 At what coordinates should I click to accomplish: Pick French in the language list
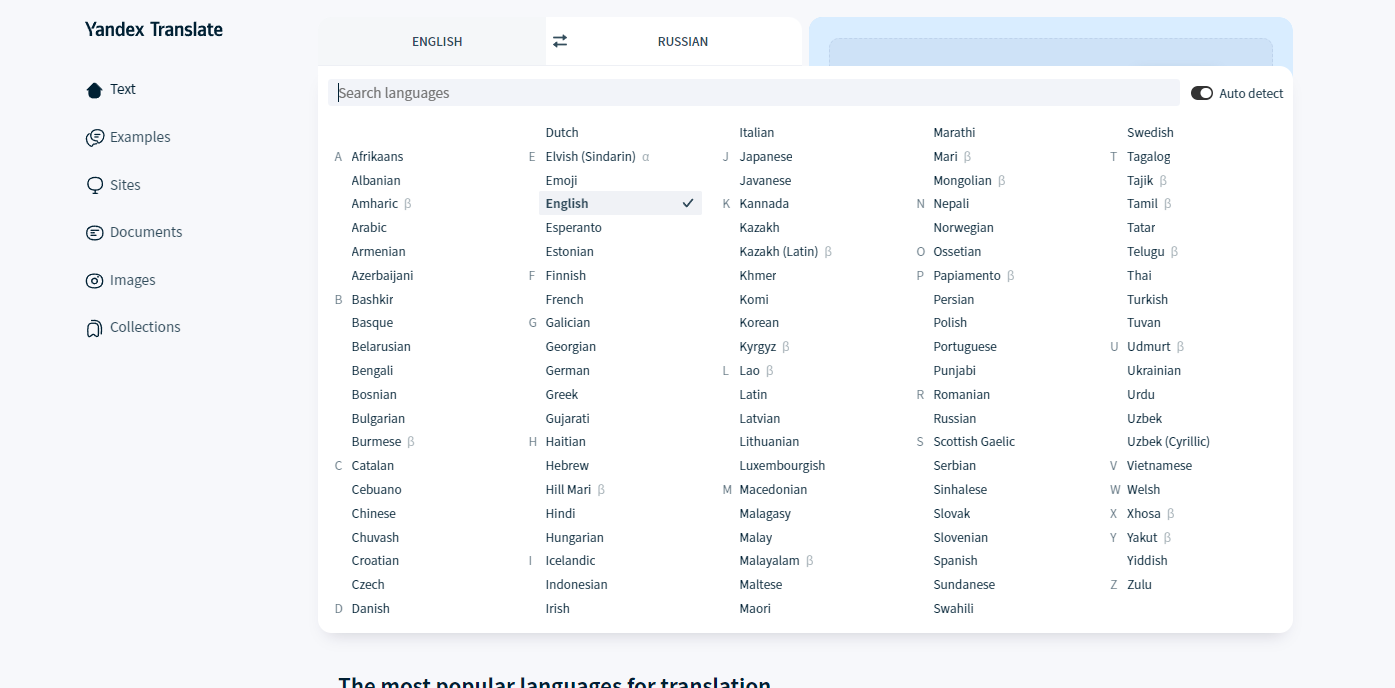[564, 300]
